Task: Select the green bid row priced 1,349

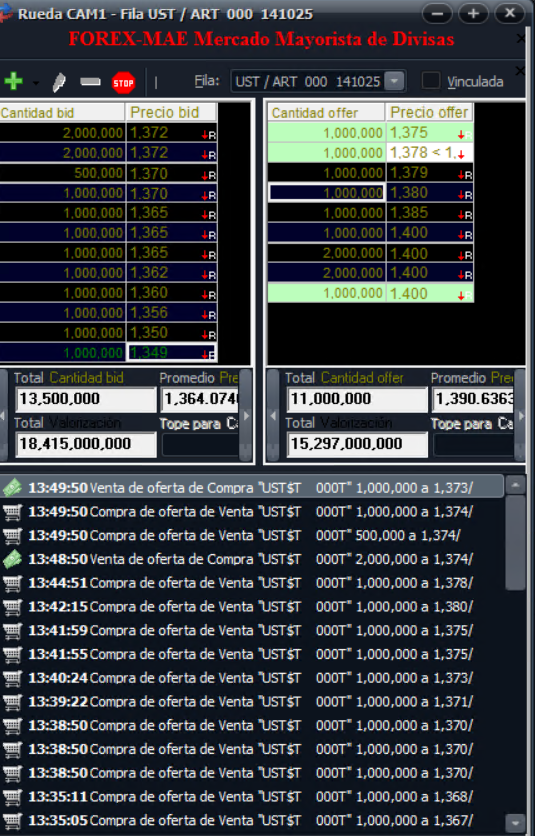Action: pyautogui.click(x=108, y=352)
